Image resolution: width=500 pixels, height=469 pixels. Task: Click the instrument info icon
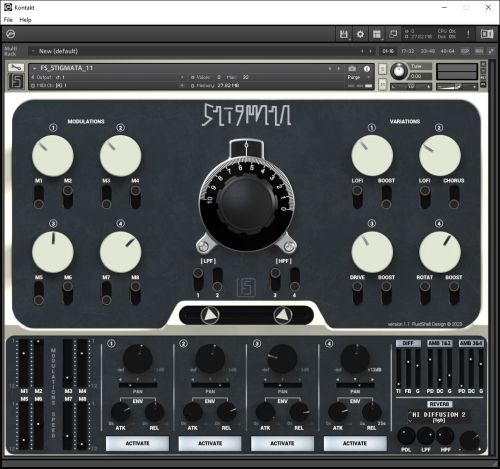pos(367,69)
